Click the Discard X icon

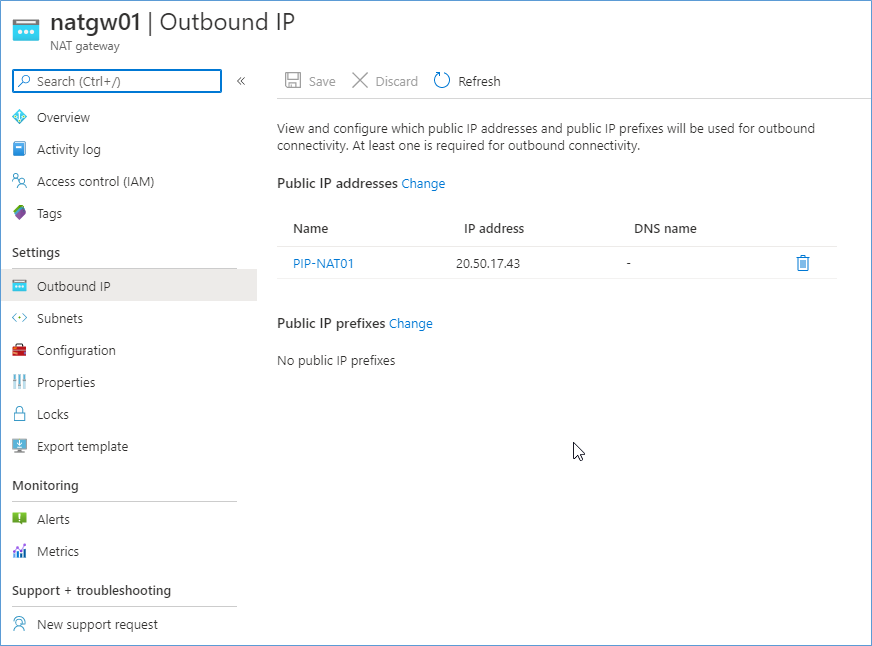(360, 81)
